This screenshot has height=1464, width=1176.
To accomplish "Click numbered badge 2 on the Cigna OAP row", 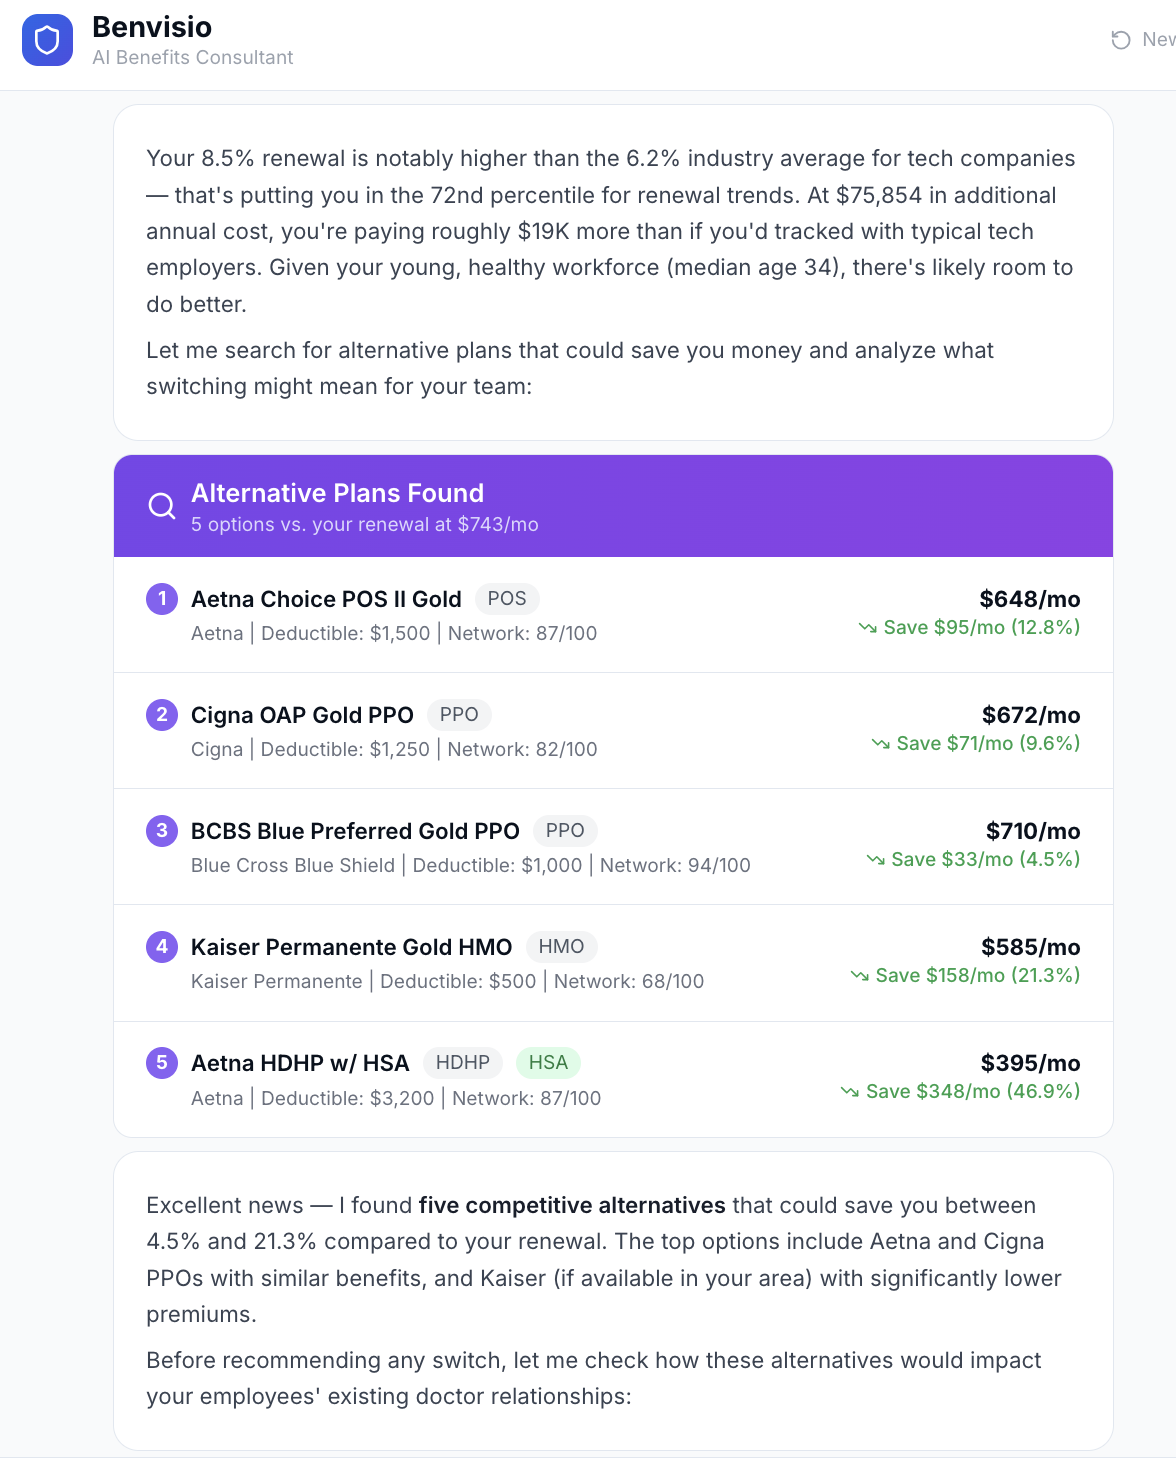I will tap(161, 715).
